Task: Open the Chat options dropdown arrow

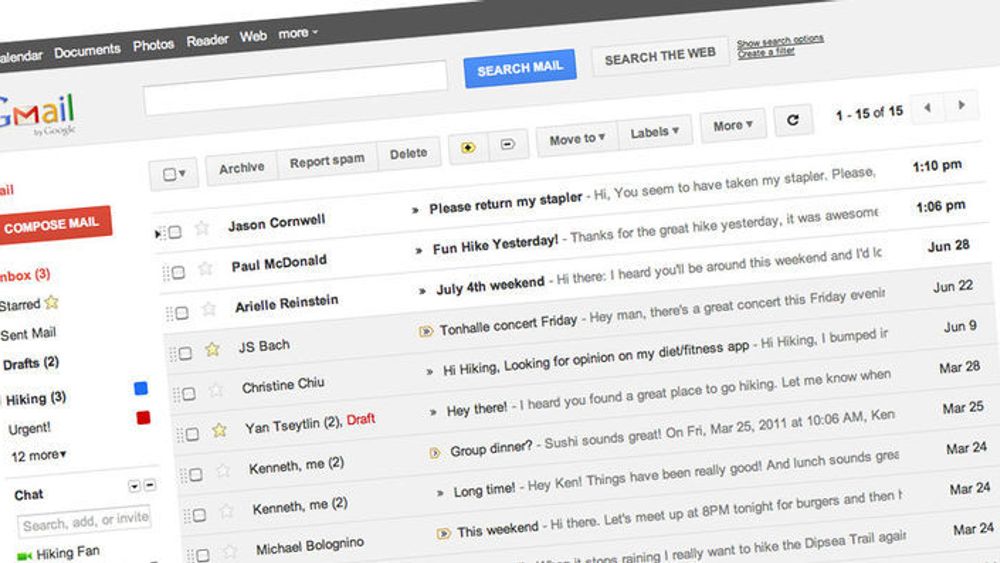Action: point(134,486)
